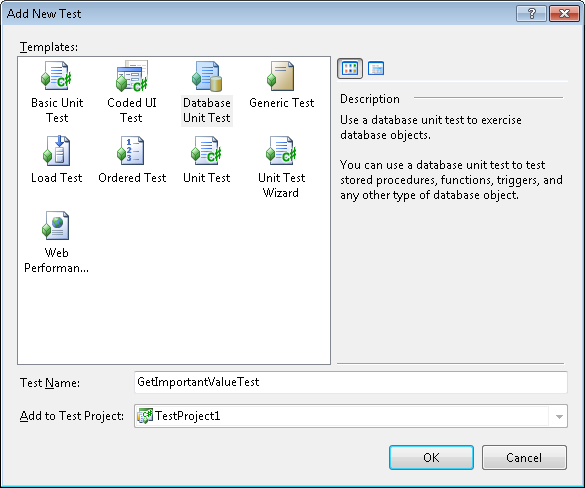Switch to large icons view
585x488 pixels.
point(350,68)
